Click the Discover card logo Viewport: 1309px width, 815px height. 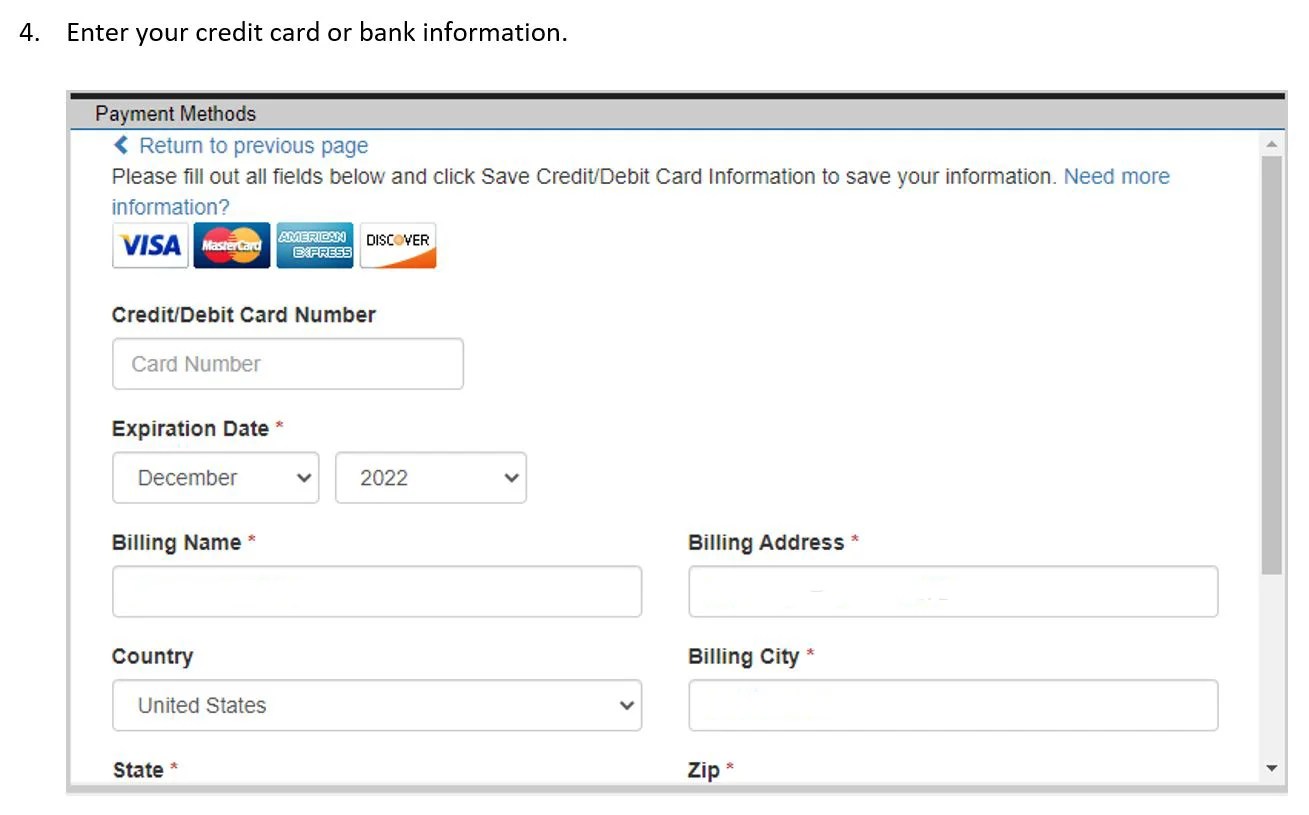tap(397, 245)
